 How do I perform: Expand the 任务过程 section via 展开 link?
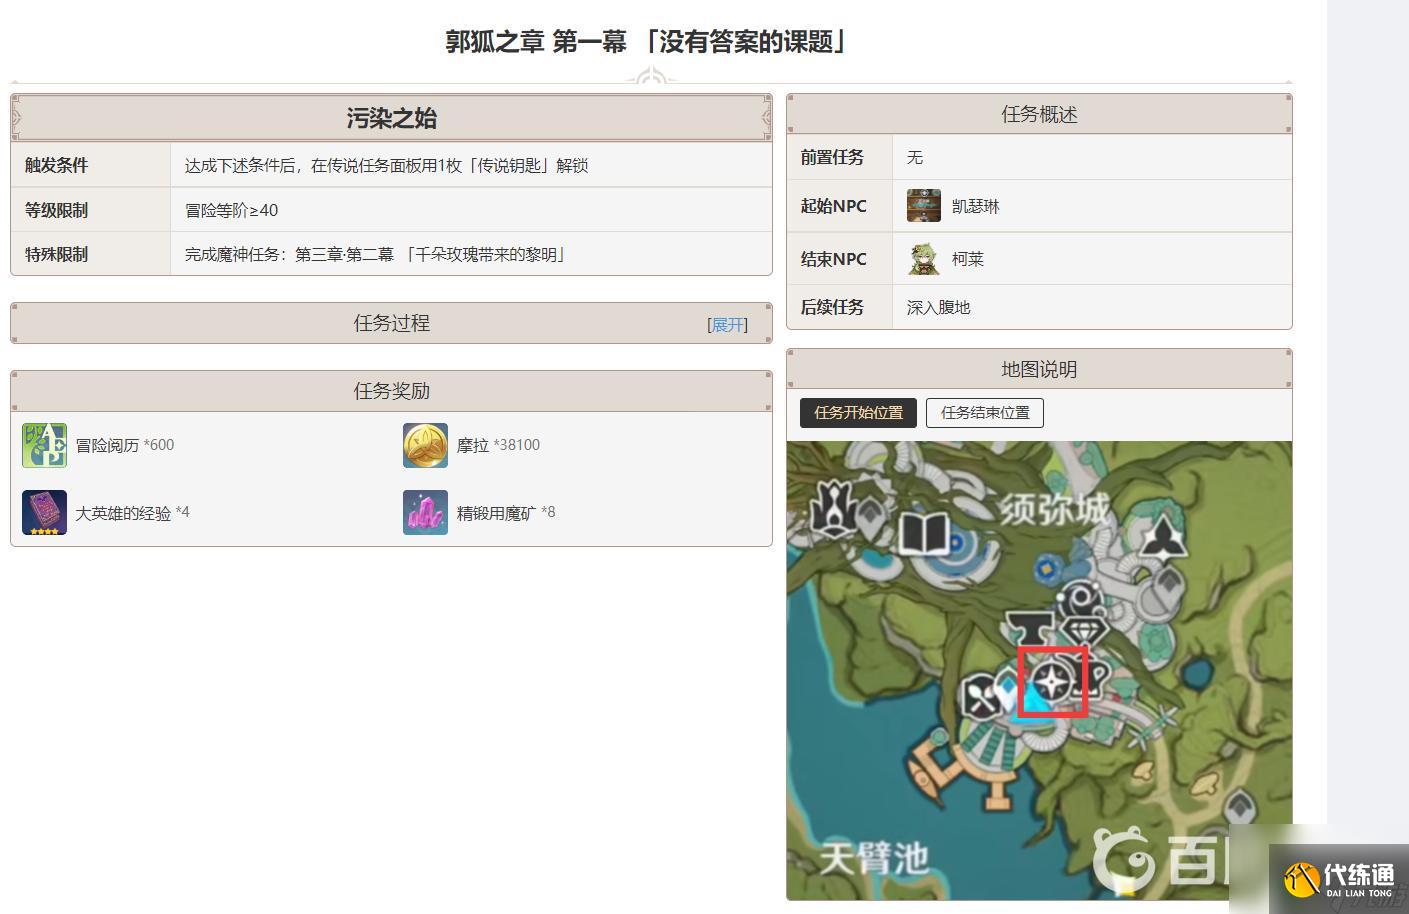[x=727, y=325]
